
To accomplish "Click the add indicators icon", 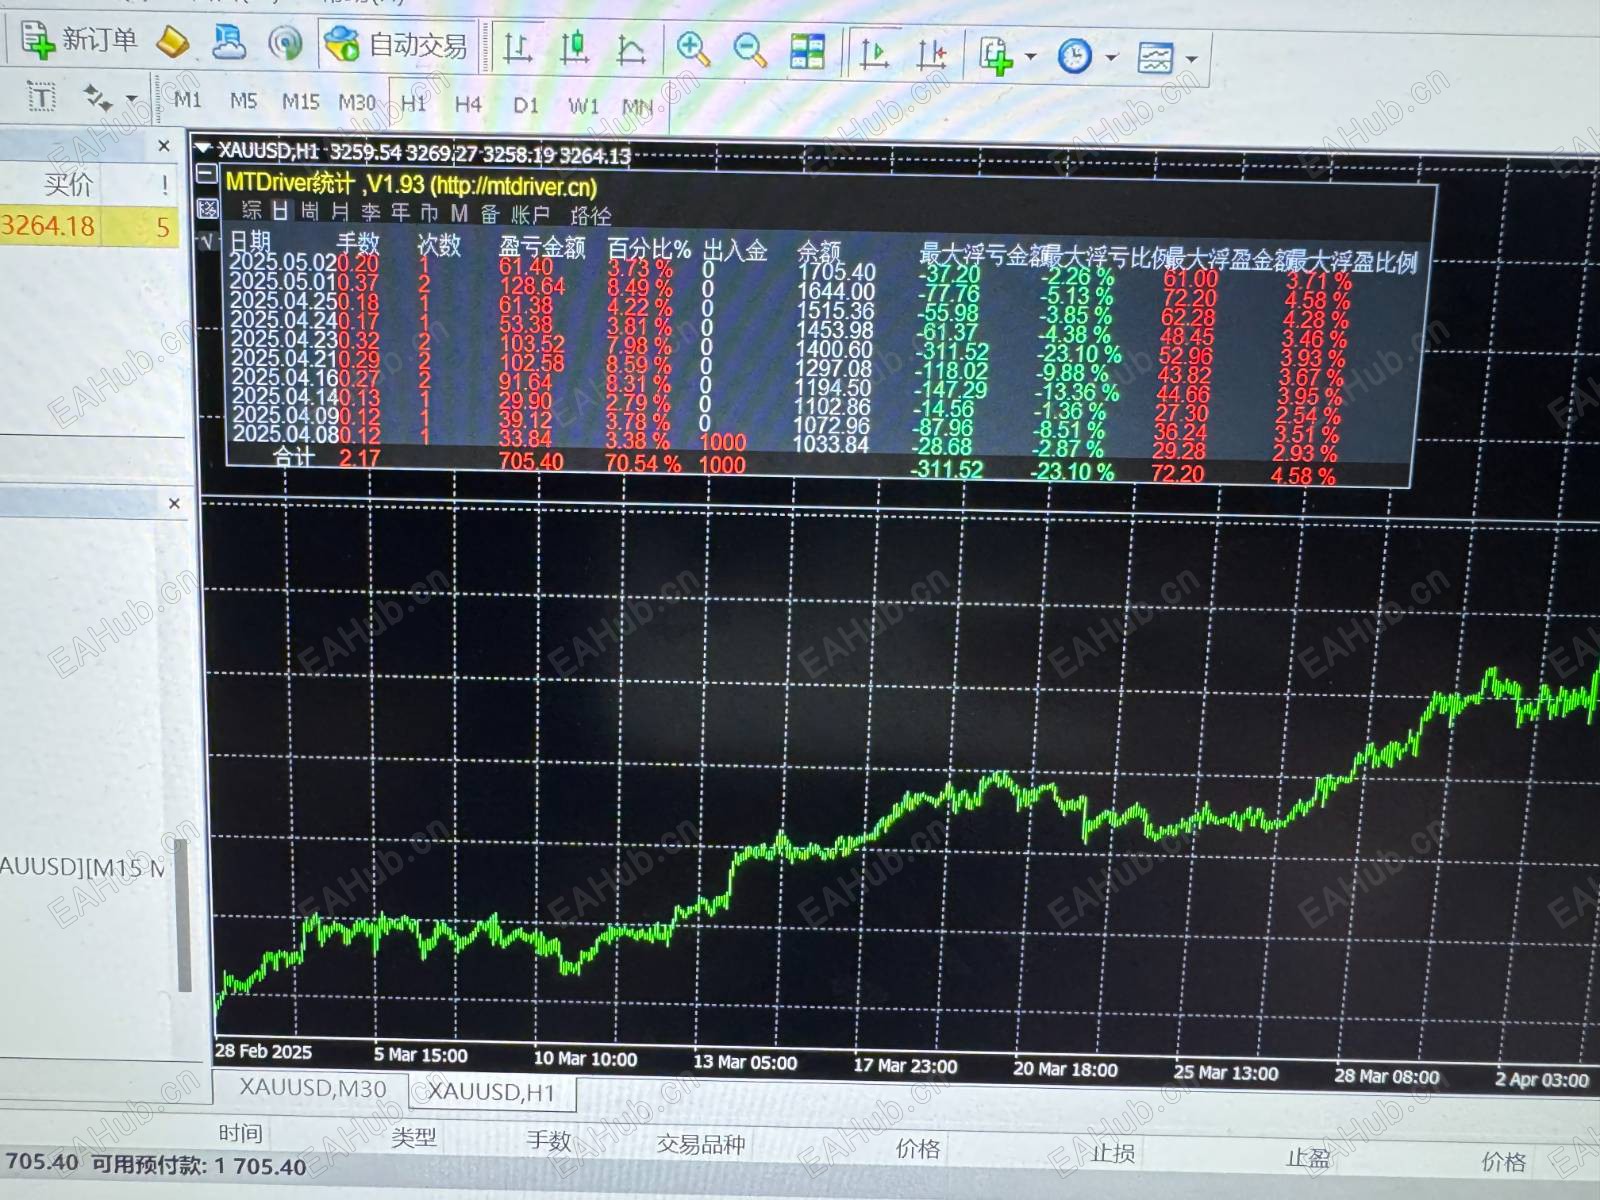I will coord(996,55).
